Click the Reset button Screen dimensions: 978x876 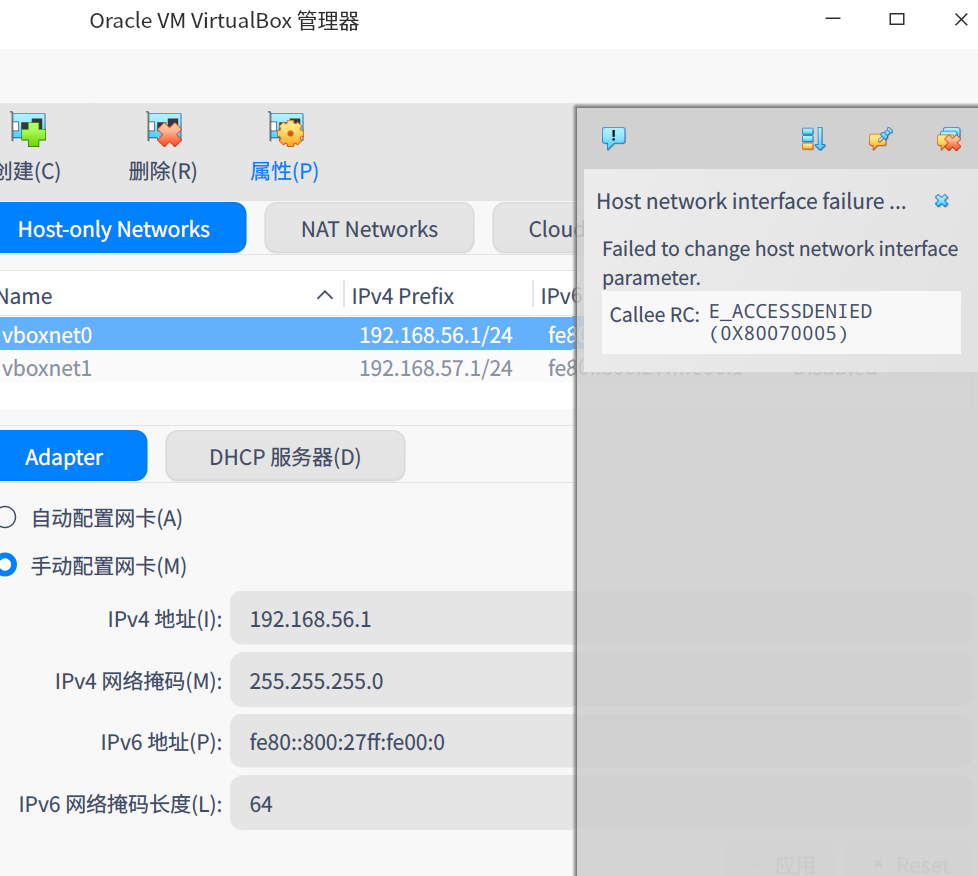click(x=910, y=863)
